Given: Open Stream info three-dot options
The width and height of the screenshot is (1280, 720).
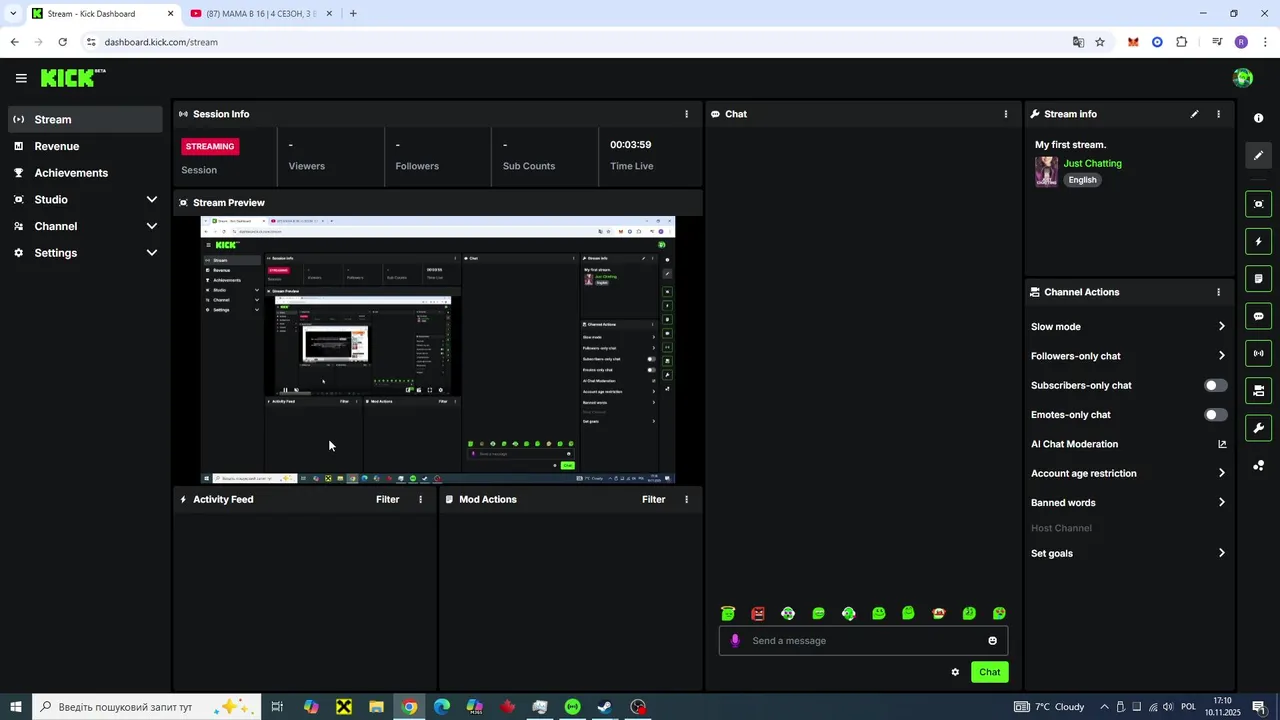Looking at the screenshot, I should [x=1218, y=114].
